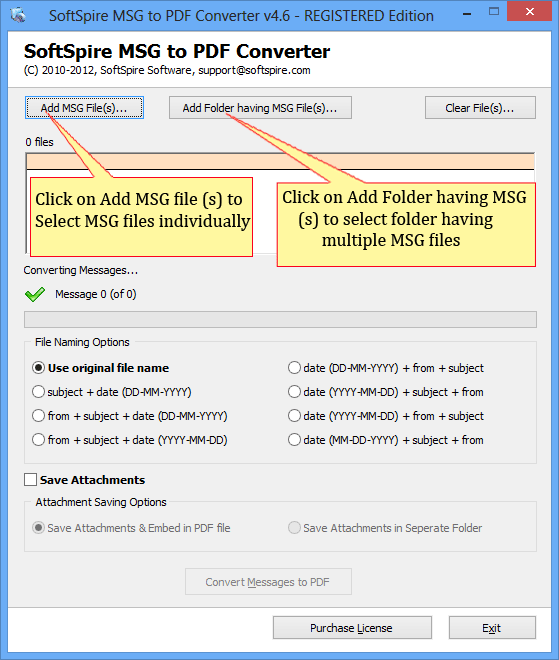
Task: Click the SoftSpire app icon in title bar
Action: click(18, 15)
